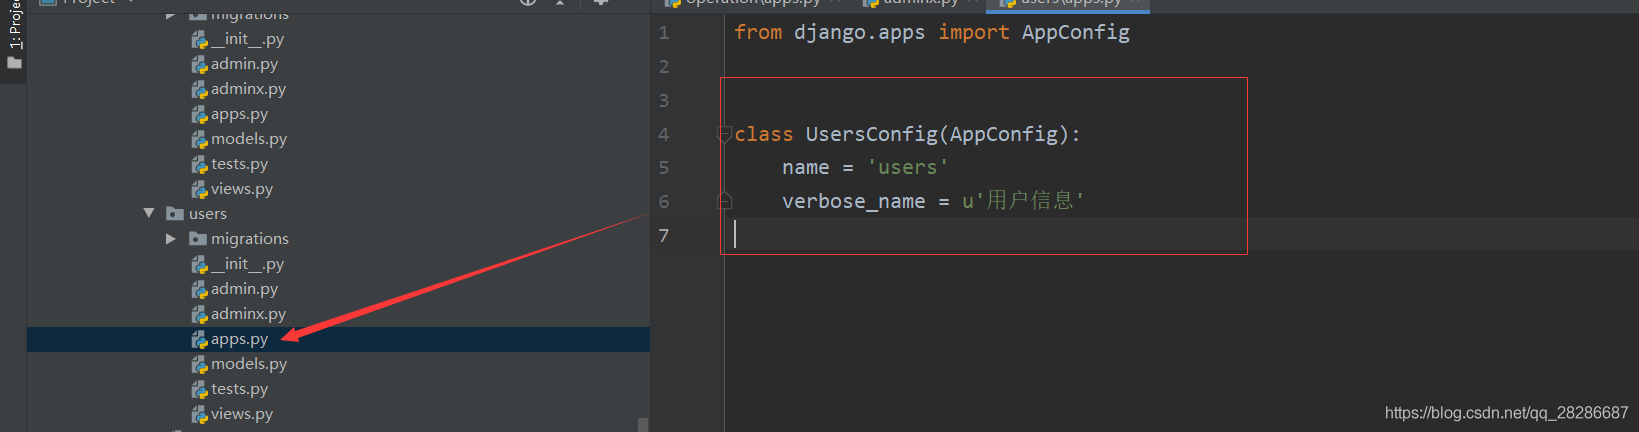Click the 'UsersConfig' class name
Viewport: 1639px width, 432px height.
click(872, 134)
